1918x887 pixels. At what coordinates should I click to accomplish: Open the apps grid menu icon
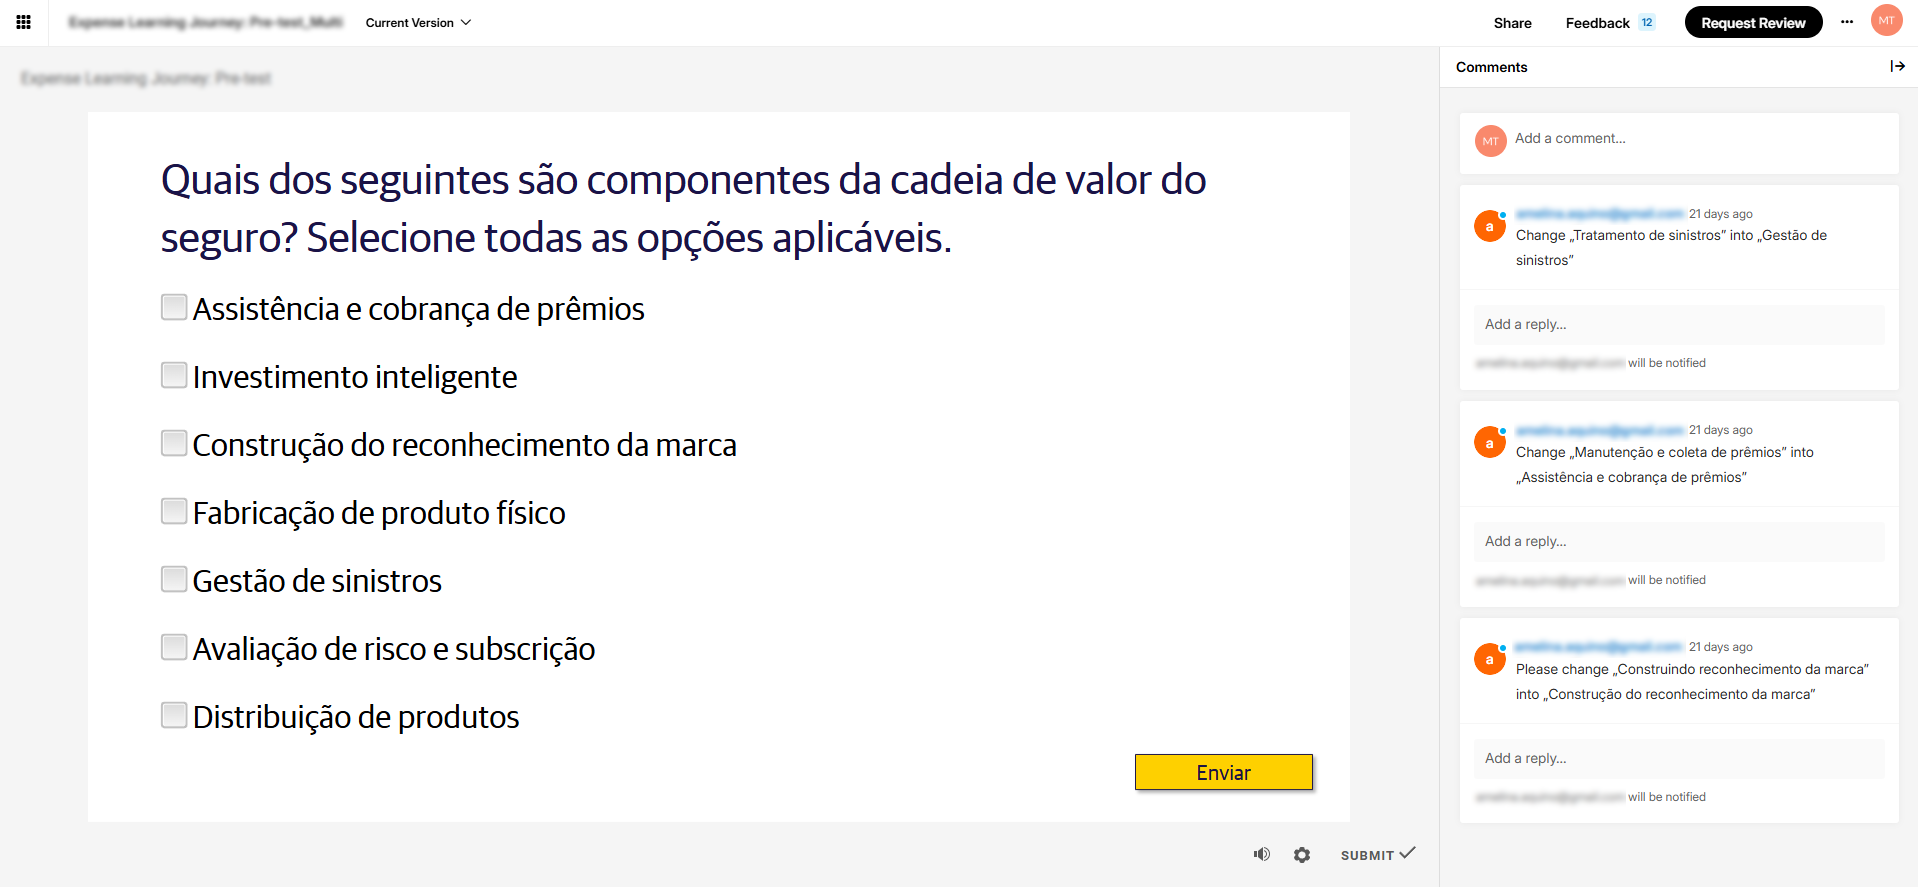(23, 22)
